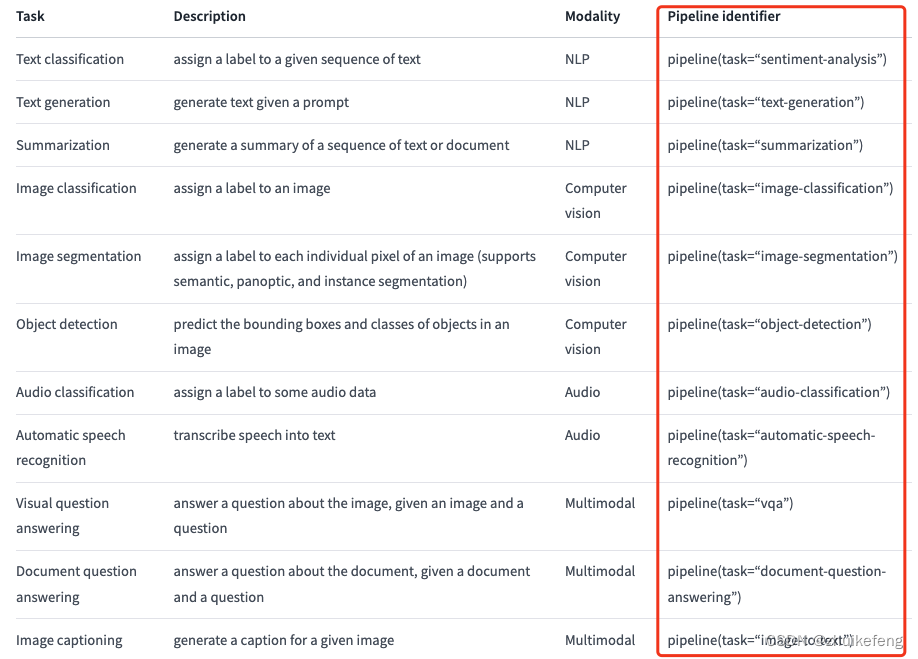Select the Image classification task cell

pos(76,188)
